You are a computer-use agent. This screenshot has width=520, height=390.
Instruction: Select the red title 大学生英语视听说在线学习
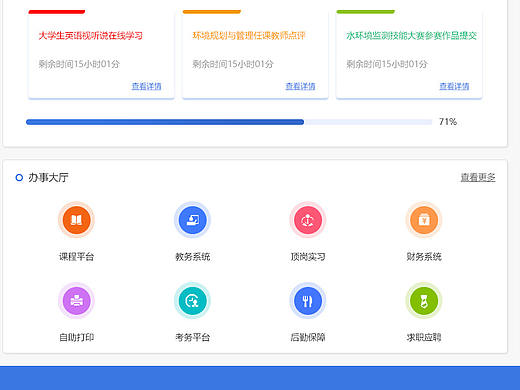90,36
